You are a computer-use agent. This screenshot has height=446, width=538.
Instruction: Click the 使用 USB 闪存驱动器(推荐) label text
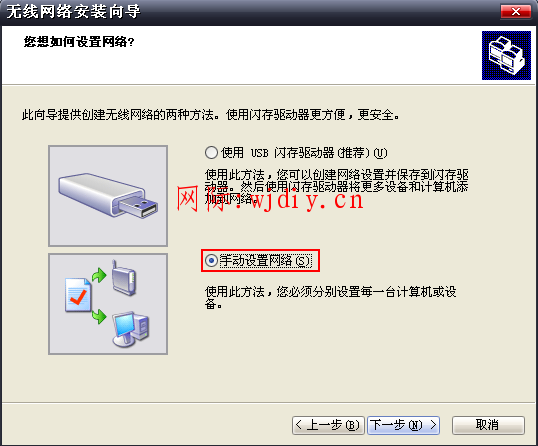point(304,153)
